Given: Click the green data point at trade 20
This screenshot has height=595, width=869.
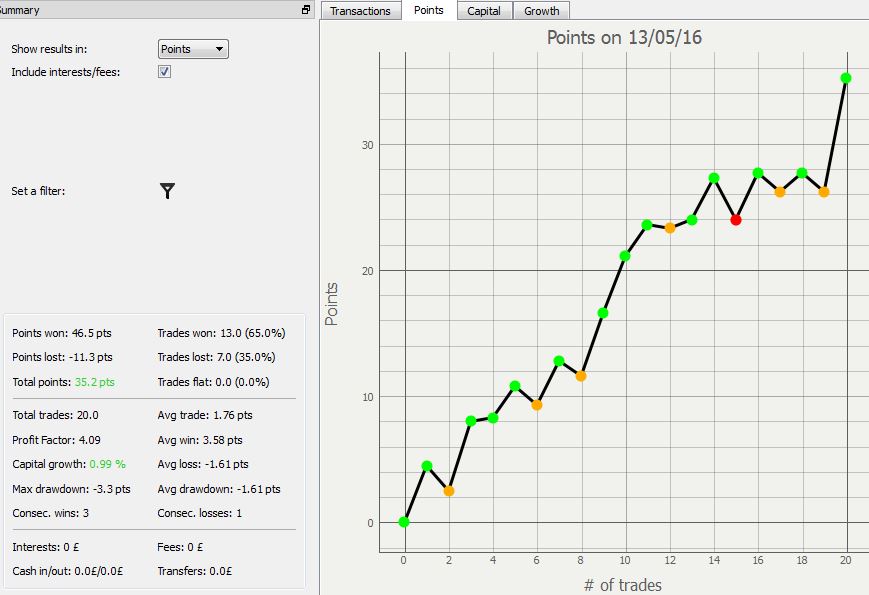Looking at the screenshot, I should [846, 78].
